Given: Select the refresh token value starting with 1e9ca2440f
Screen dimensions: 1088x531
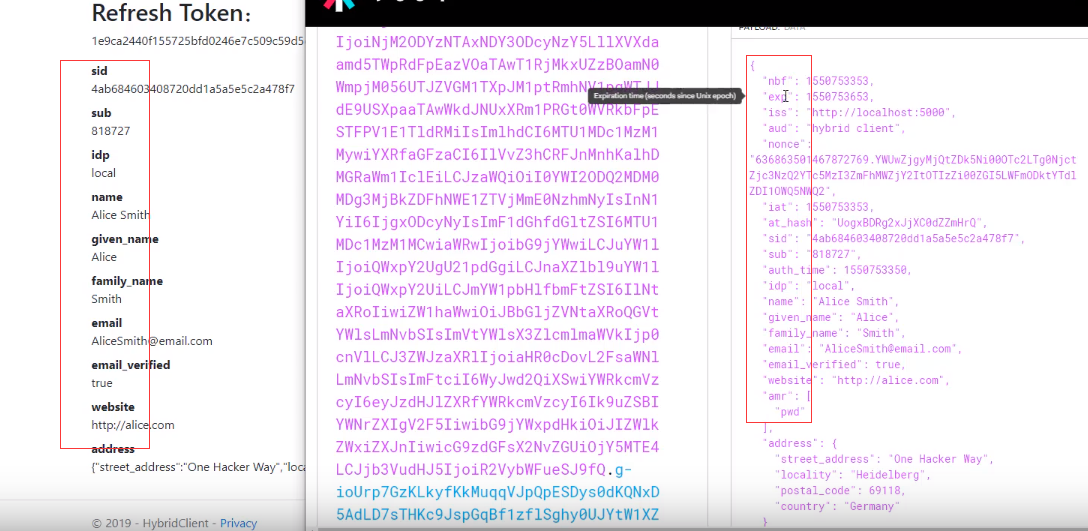Looking at the screenshot, I should click(198, 40).
